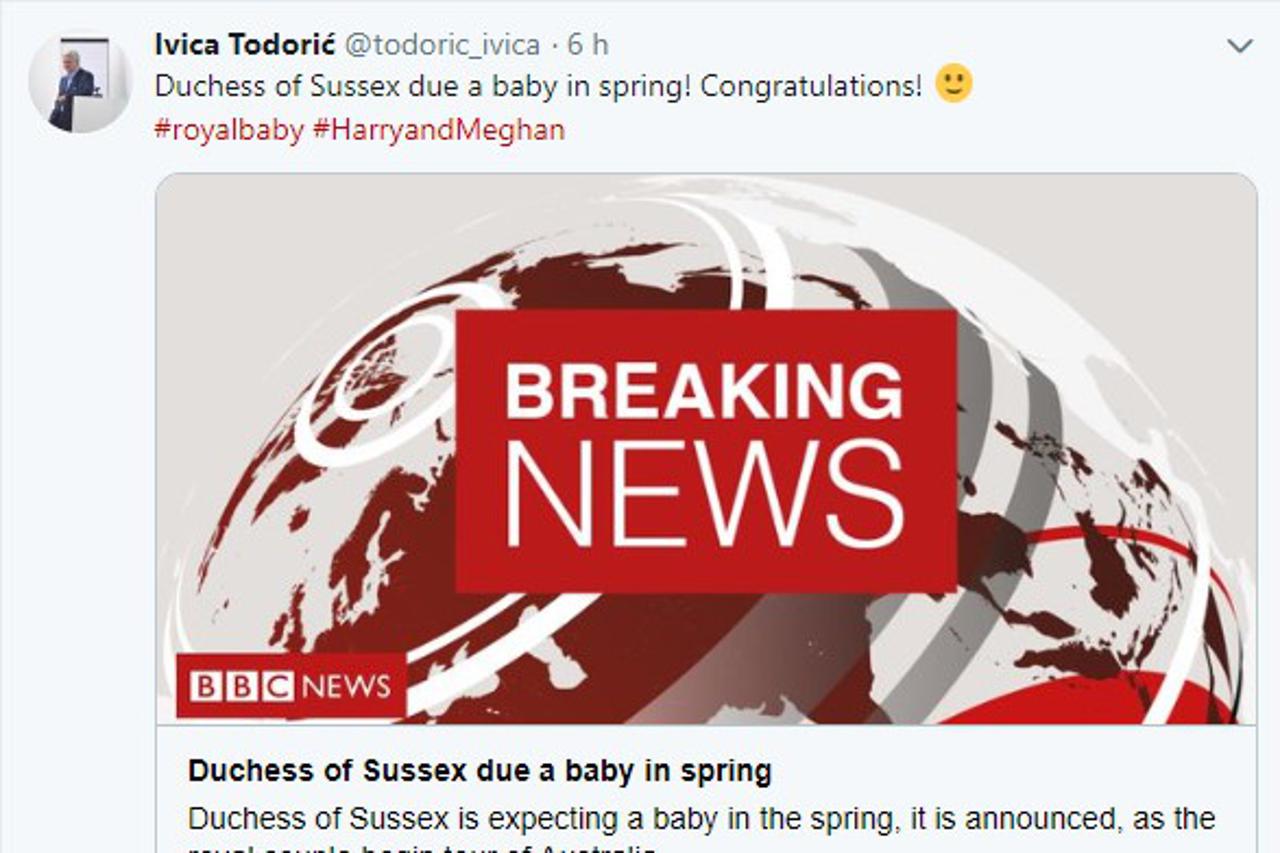Click the white BBC blocks in logo
The width and height of the screenshot is (1280, 853).
coord(241,686)
